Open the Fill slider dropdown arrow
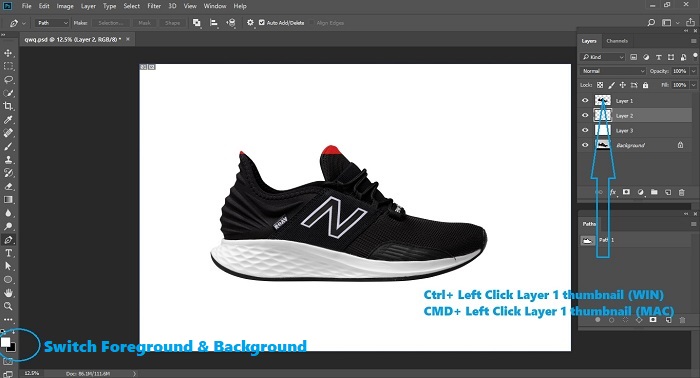This screenshot has width=700, height=378. [693, 85]
